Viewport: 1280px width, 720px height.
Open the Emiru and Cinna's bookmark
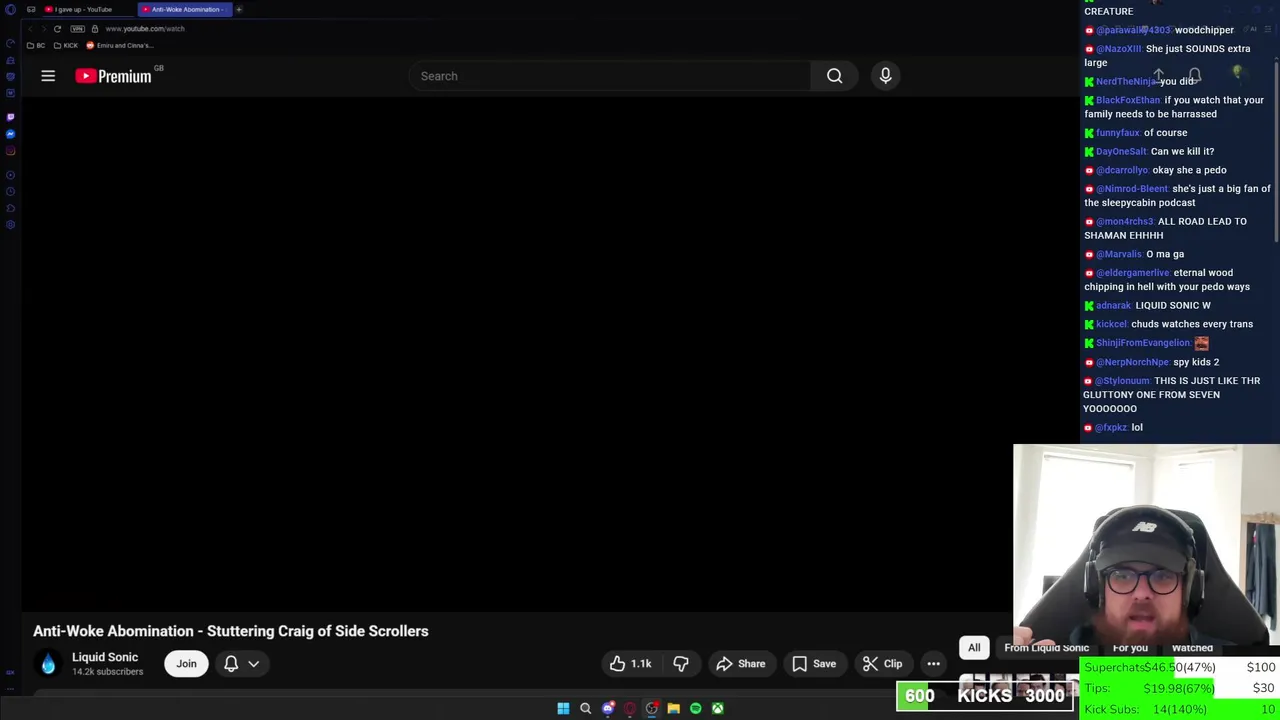120,45
